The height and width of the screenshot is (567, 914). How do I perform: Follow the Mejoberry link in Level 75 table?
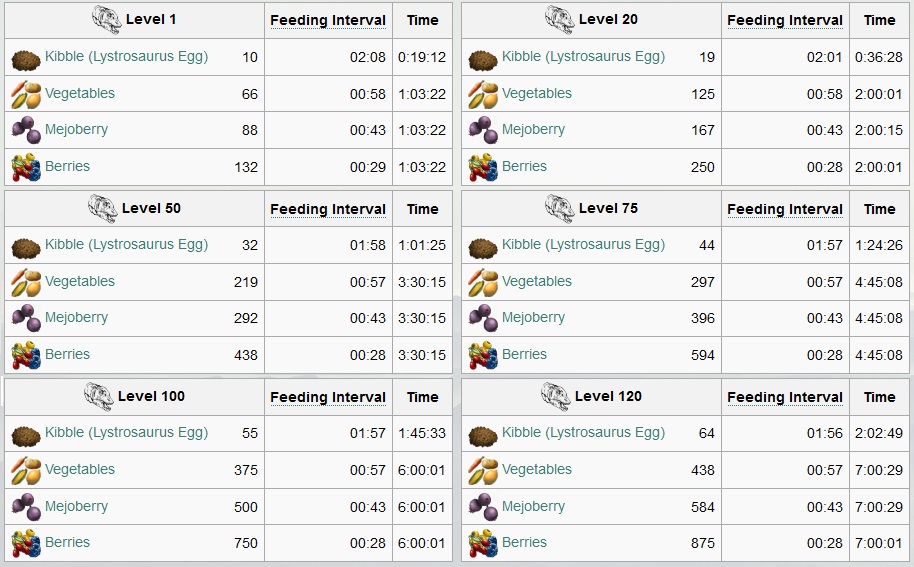[x=533, y=318]
